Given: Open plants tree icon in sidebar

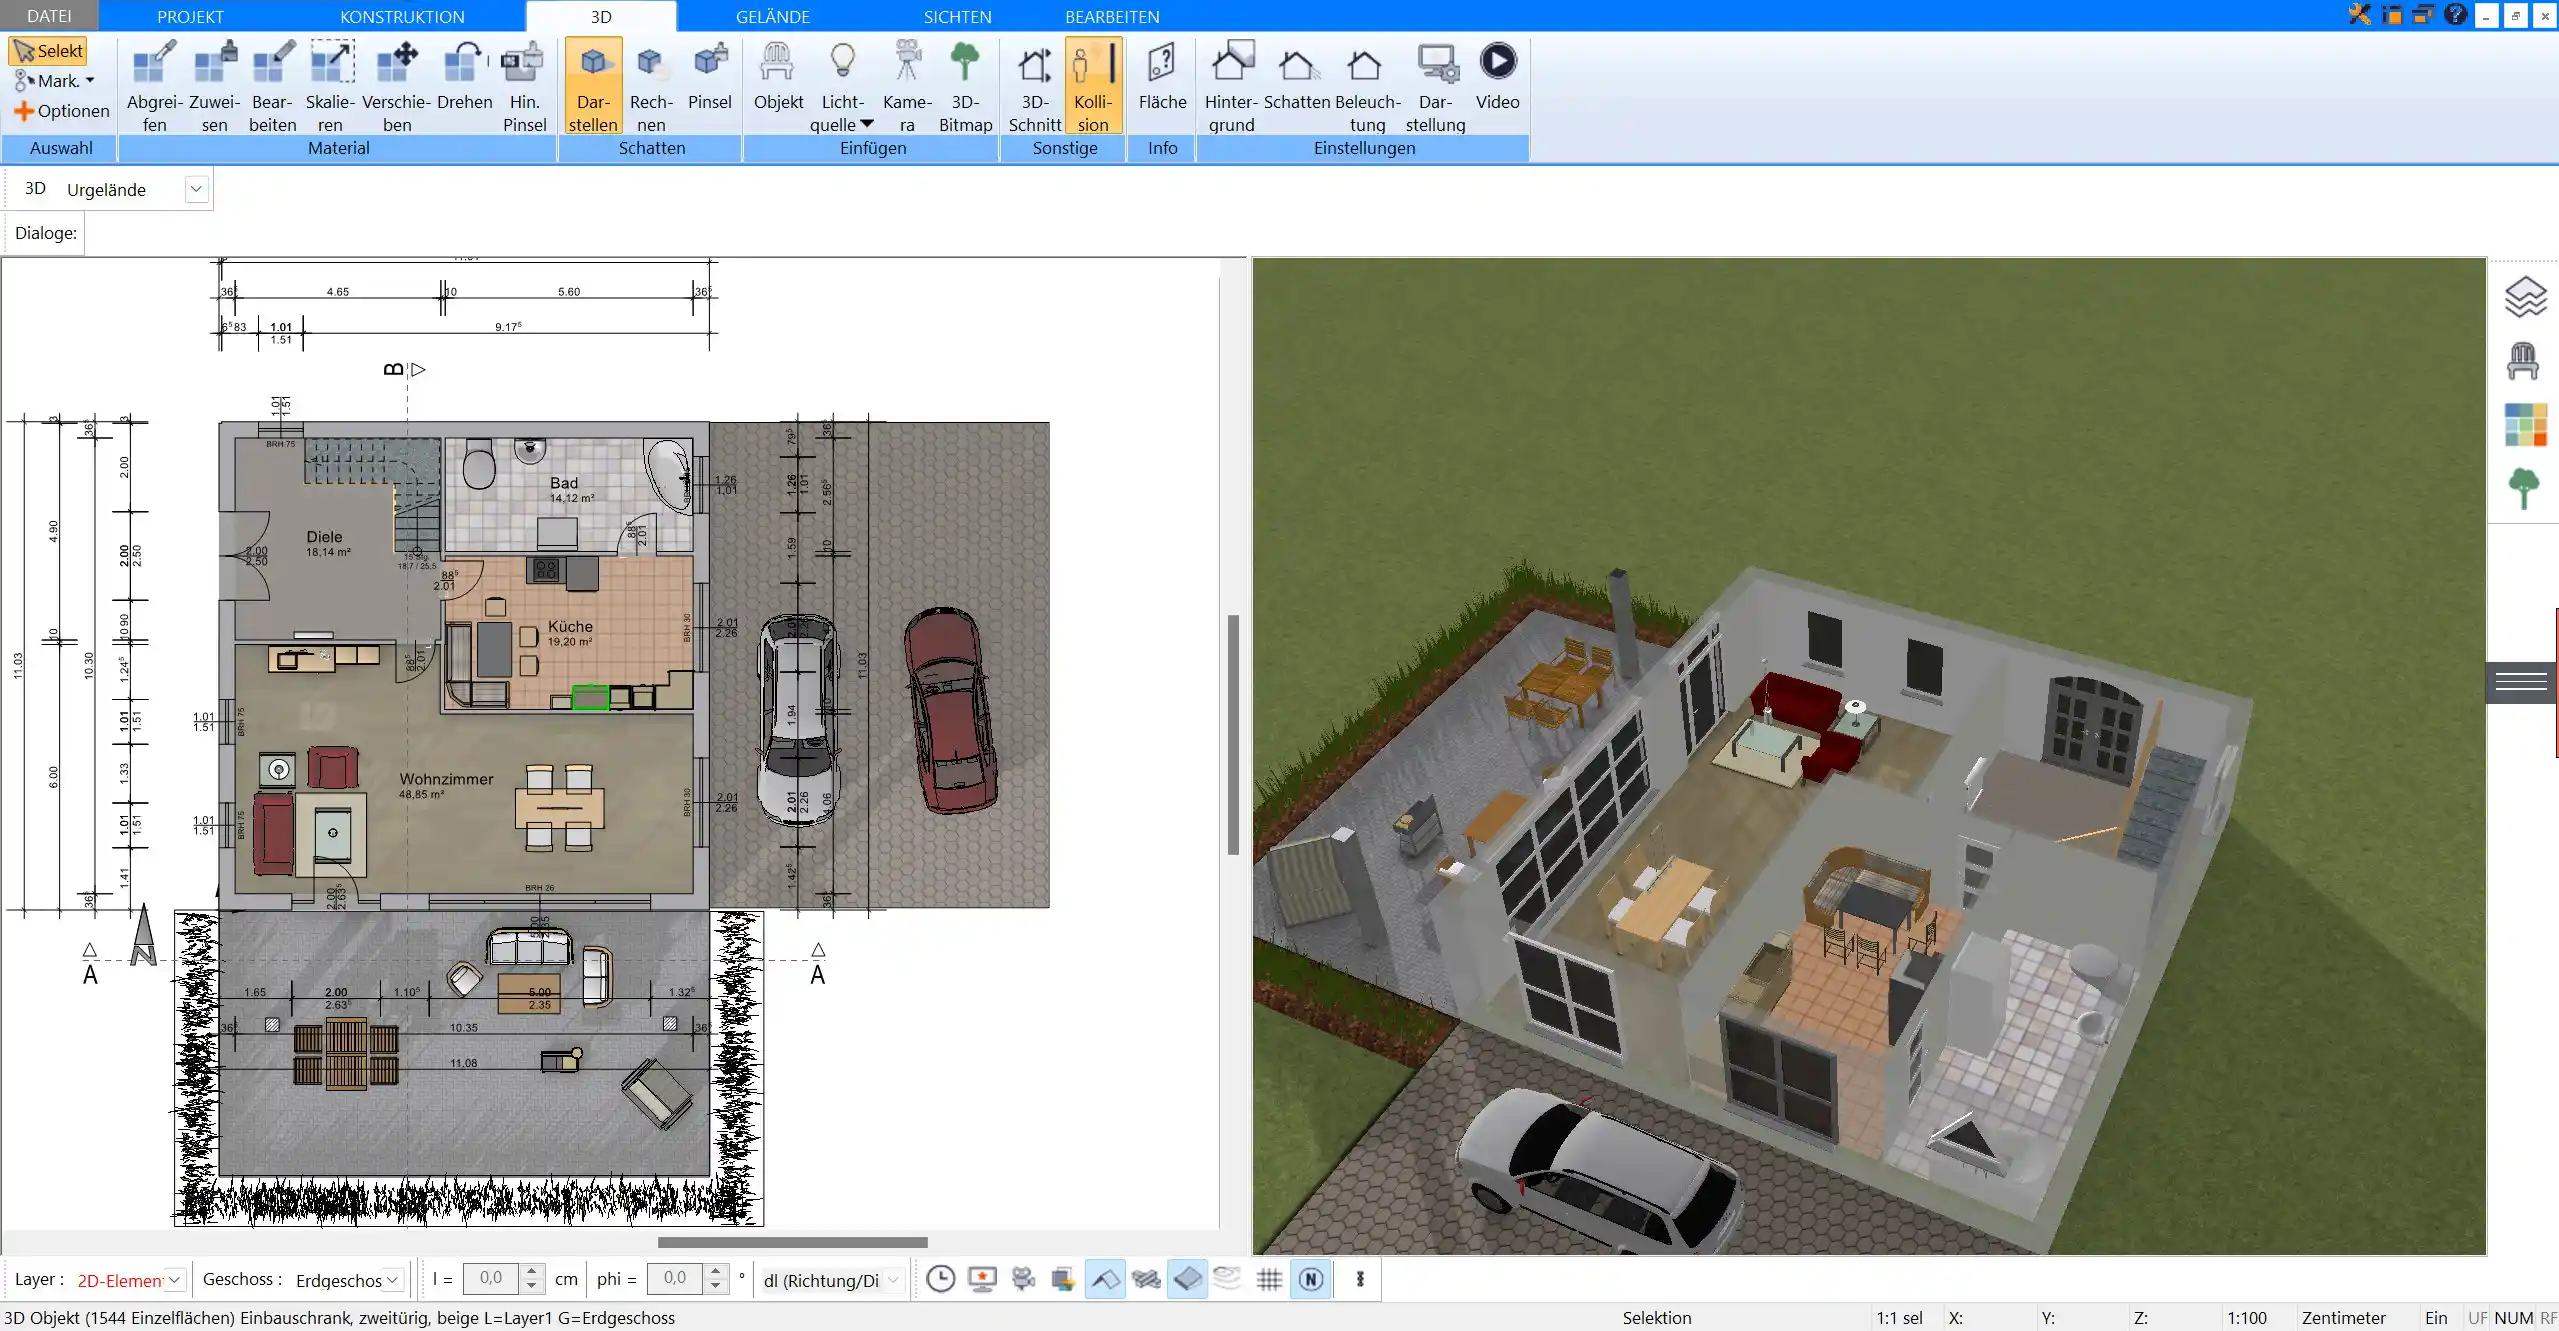Looking at the screenshot, I should (2524, 488).
